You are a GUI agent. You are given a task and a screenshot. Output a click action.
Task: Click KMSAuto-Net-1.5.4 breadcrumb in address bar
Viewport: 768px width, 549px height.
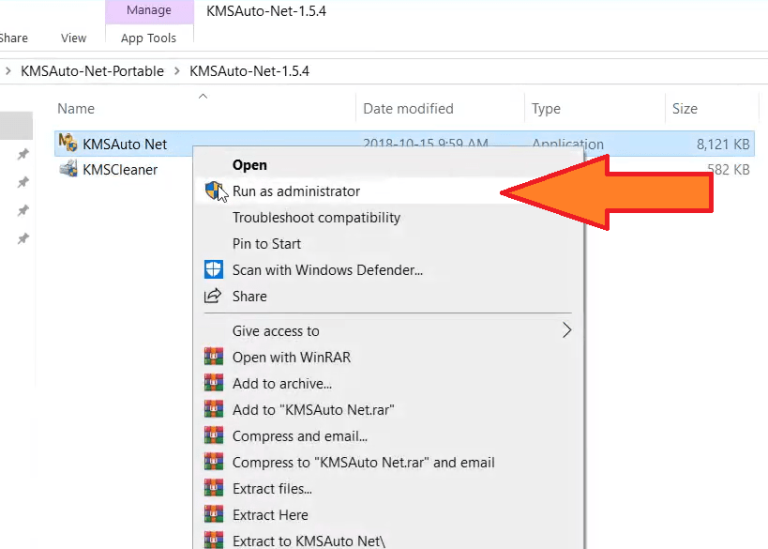coord(249,71)
